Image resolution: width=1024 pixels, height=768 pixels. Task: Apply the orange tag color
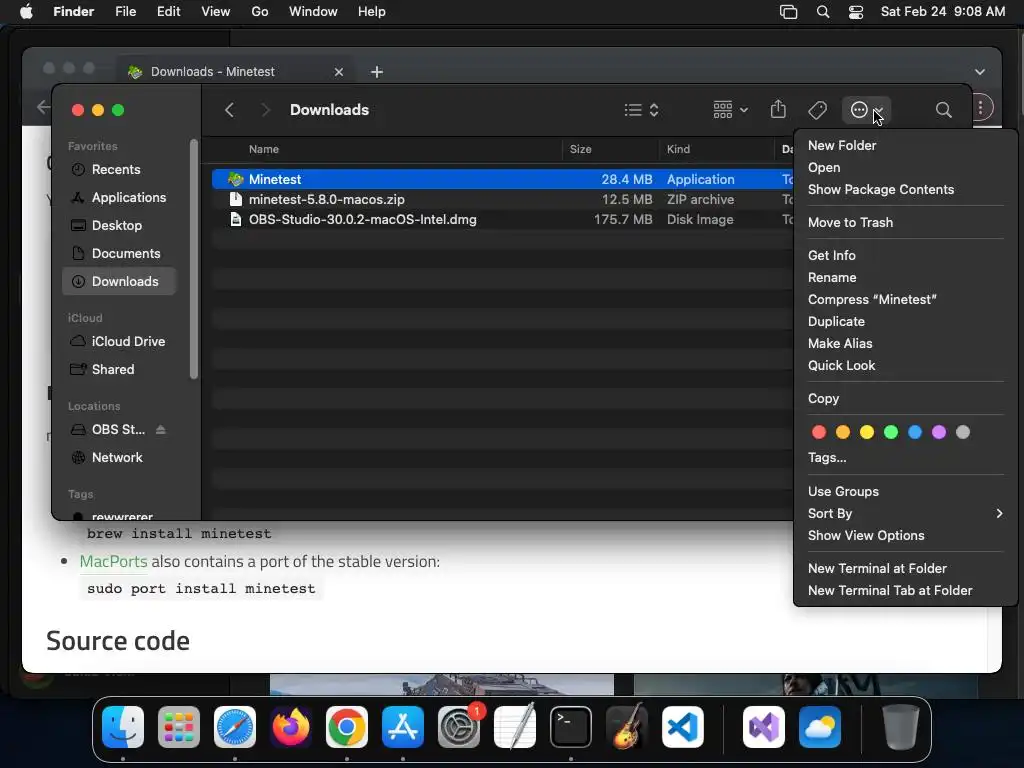[843, 432]
